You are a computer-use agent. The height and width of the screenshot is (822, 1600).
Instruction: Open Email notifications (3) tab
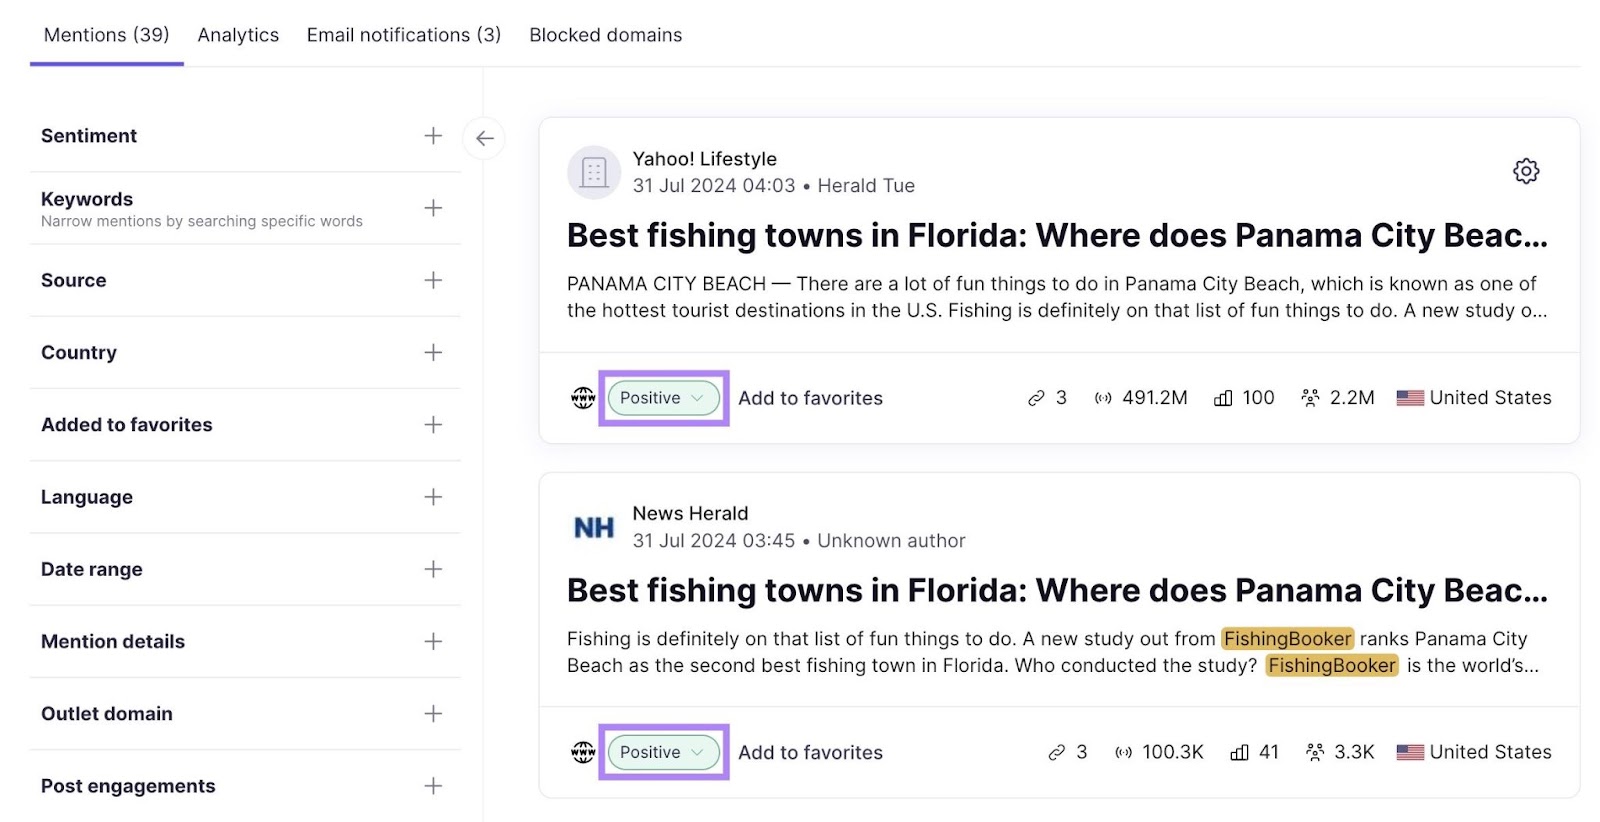point(403,35)
